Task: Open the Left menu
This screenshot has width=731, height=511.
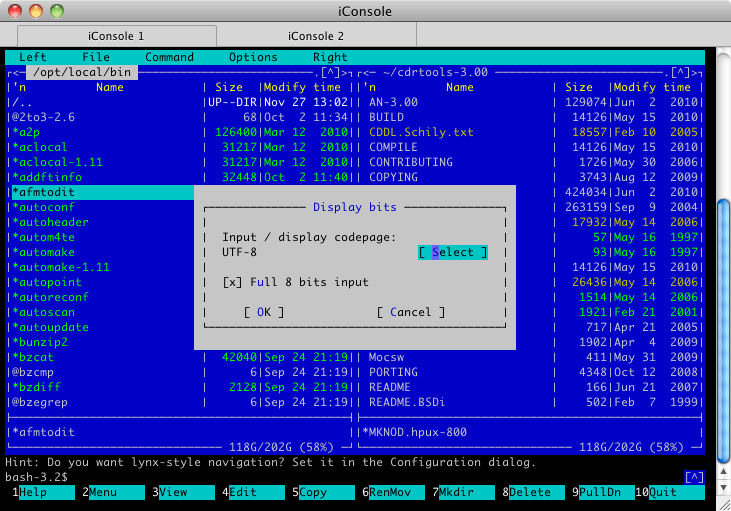Action: [33, 57]
